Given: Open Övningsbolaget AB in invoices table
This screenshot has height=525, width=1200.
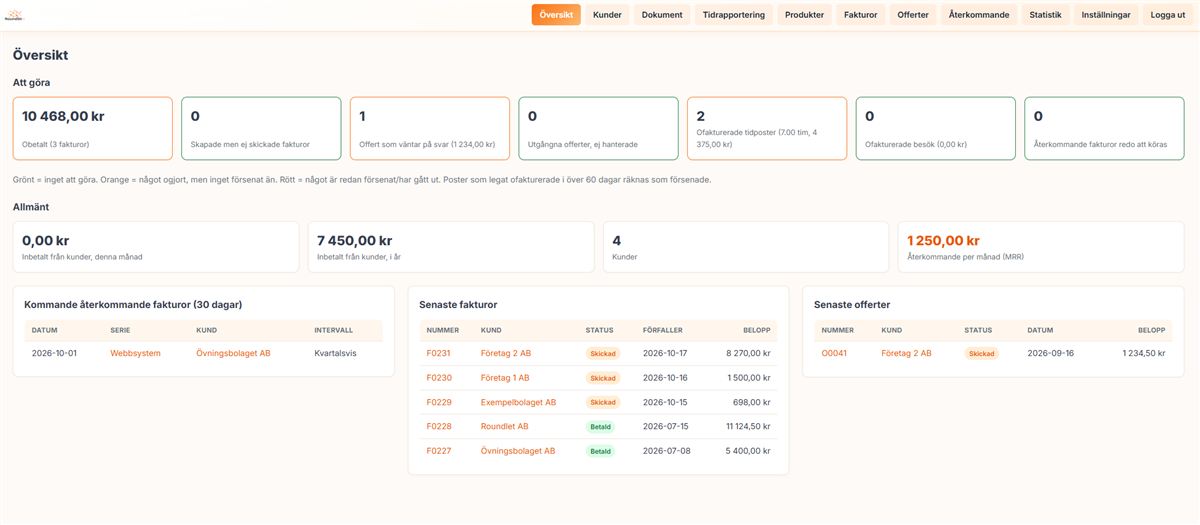Looking at the screenshot, I should pyautogui.click(x=518, y=451).
